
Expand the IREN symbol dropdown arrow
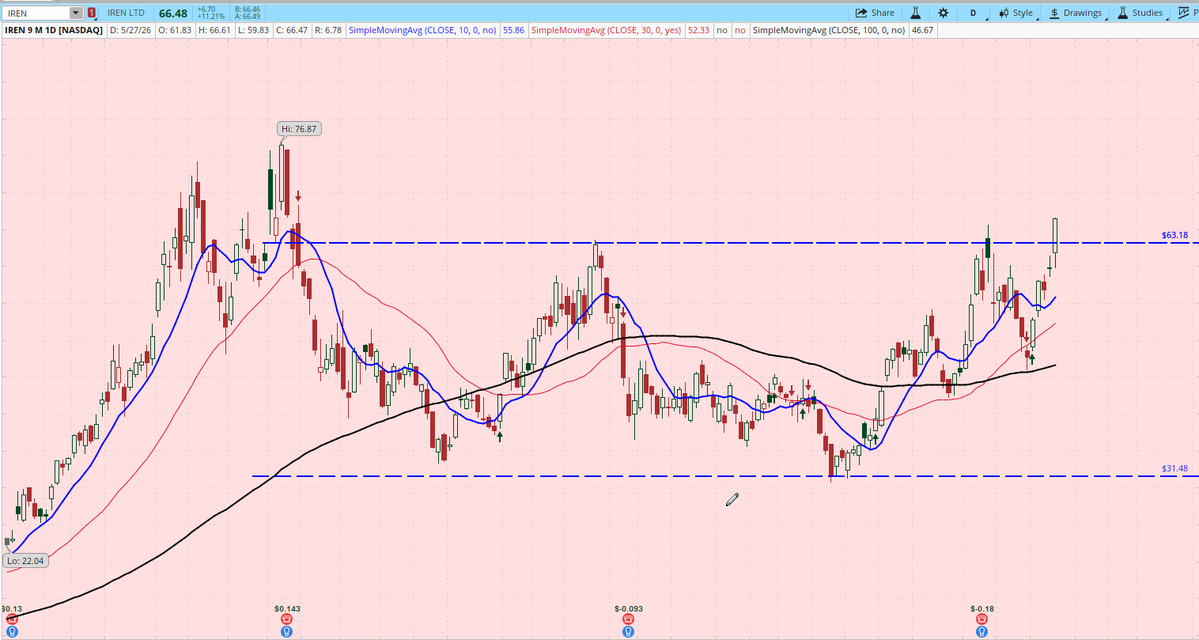(x=75, y=13)
